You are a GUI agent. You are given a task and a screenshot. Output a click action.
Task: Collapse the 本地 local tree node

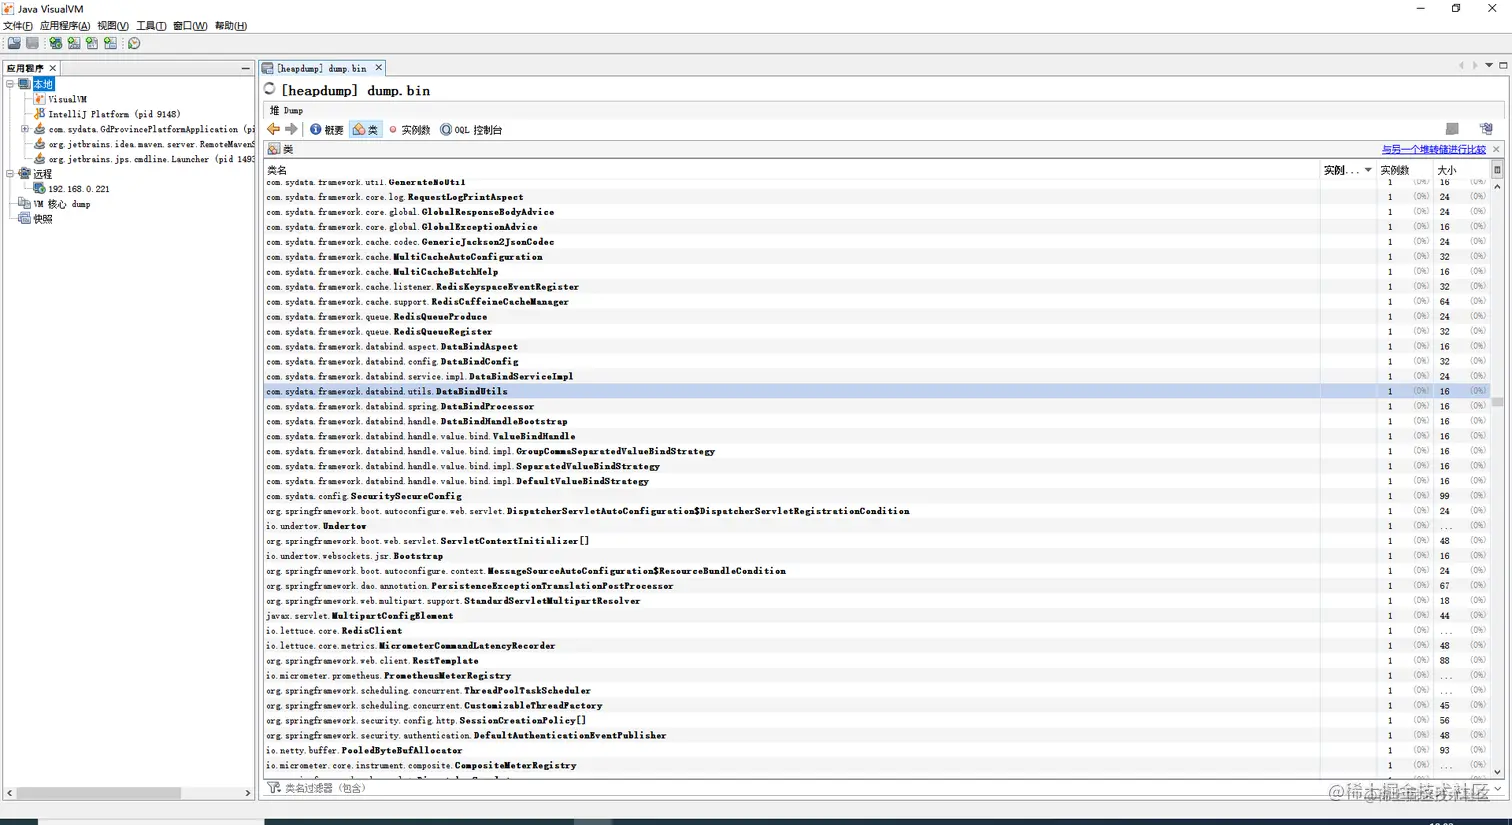click(x=10, y=84)
